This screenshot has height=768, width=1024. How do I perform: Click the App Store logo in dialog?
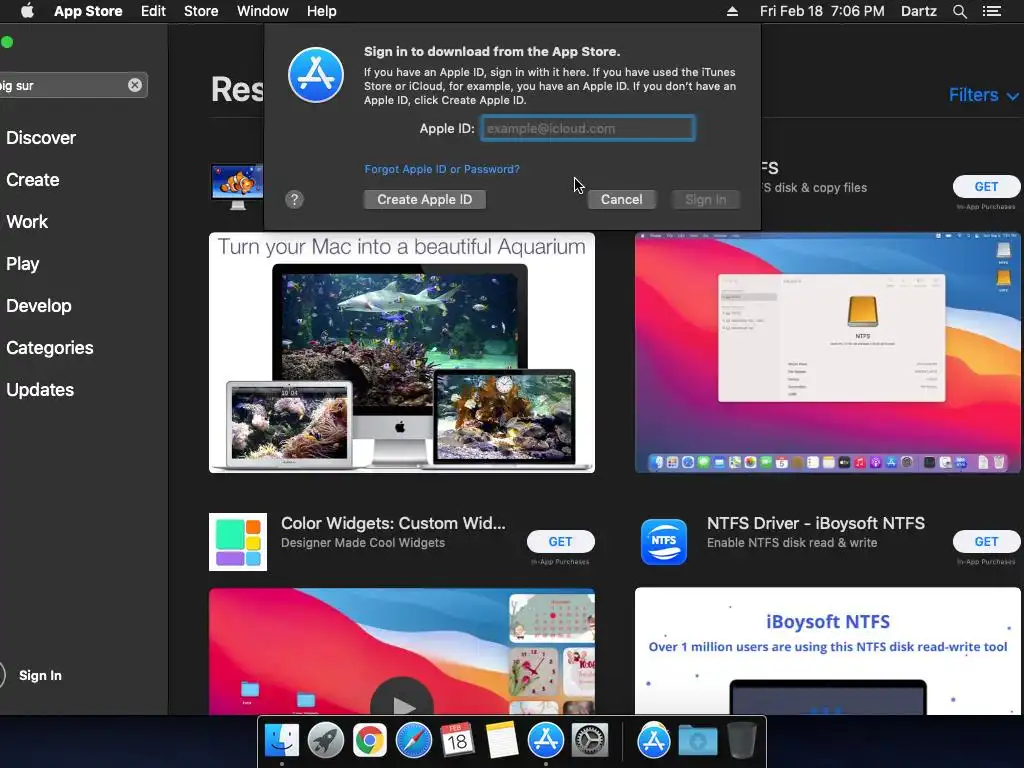pos(316,75)
